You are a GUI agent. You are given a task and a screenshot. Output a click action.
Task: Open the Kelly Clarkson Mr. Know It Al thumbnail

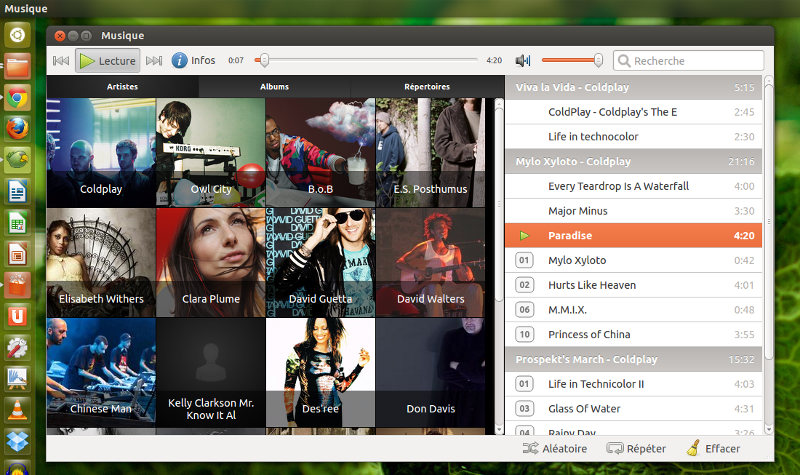click(211, 372)
